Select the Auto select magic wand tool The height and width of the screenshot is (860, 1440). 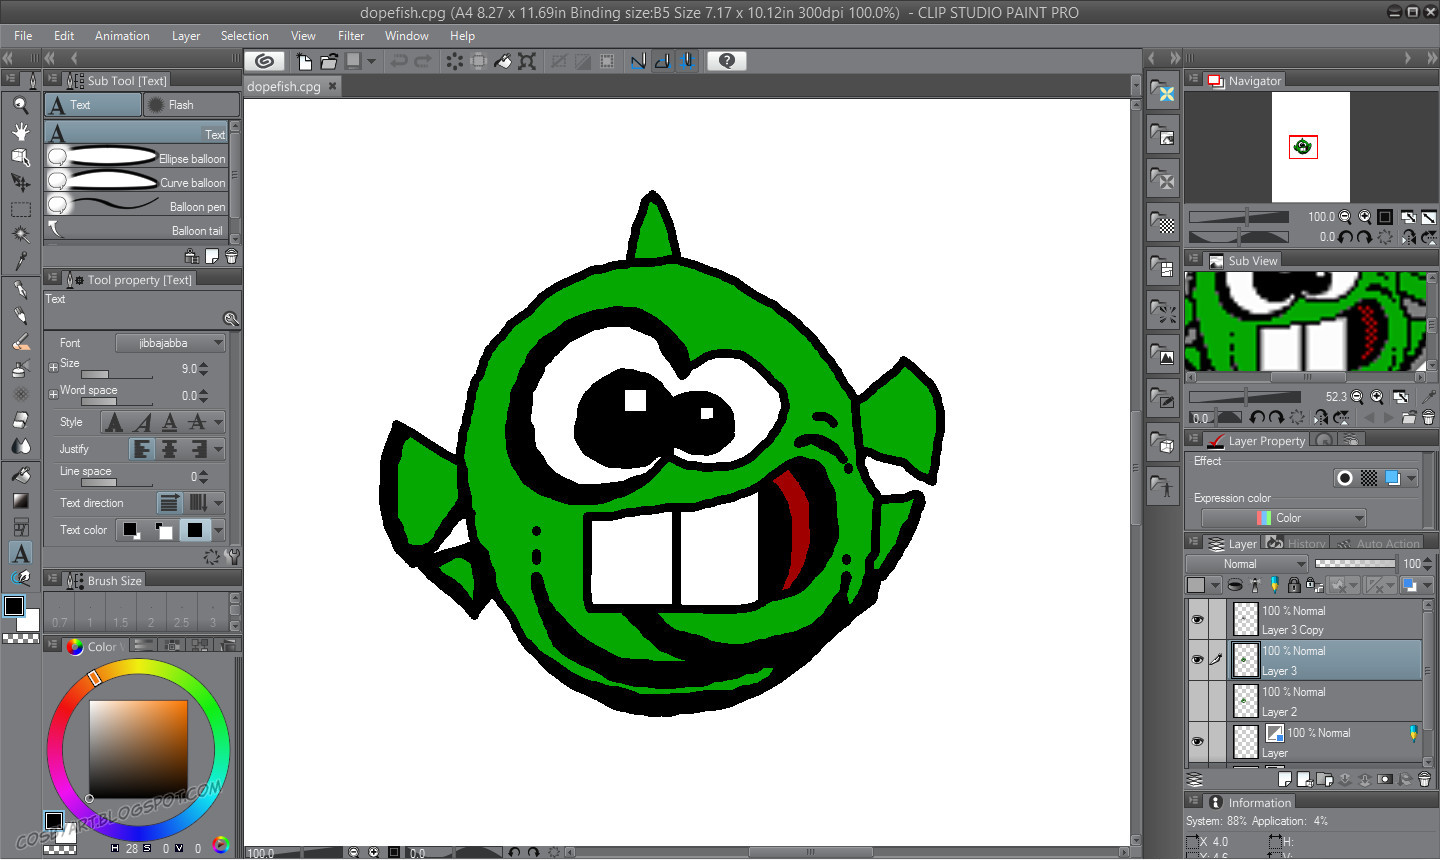point(20,235)
